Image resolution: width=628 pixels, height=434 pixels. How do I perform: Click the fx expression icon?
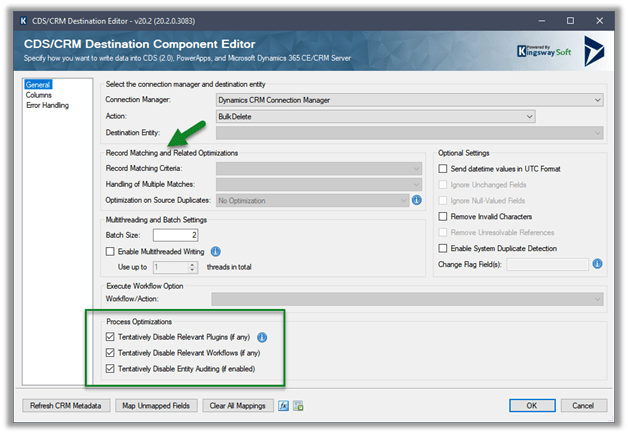(x=284, y=405)
